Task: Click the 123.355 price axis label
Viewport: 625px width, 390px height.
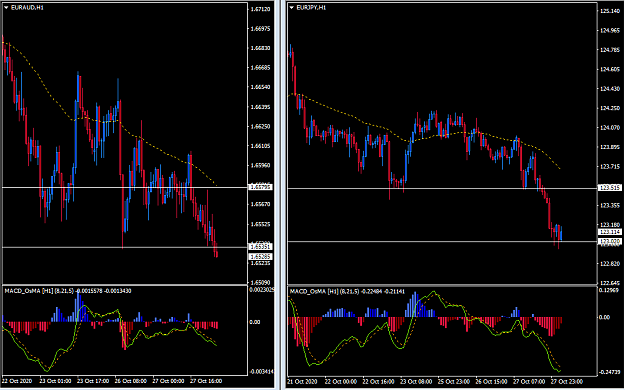Action: [610, 205]
